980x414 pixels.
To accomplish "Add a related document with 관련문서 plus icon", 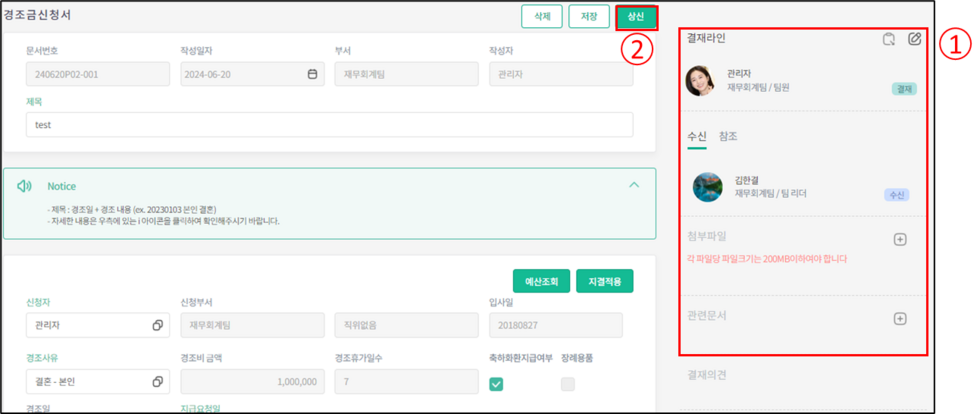I will pyautogui.click(x=899, y=319).
